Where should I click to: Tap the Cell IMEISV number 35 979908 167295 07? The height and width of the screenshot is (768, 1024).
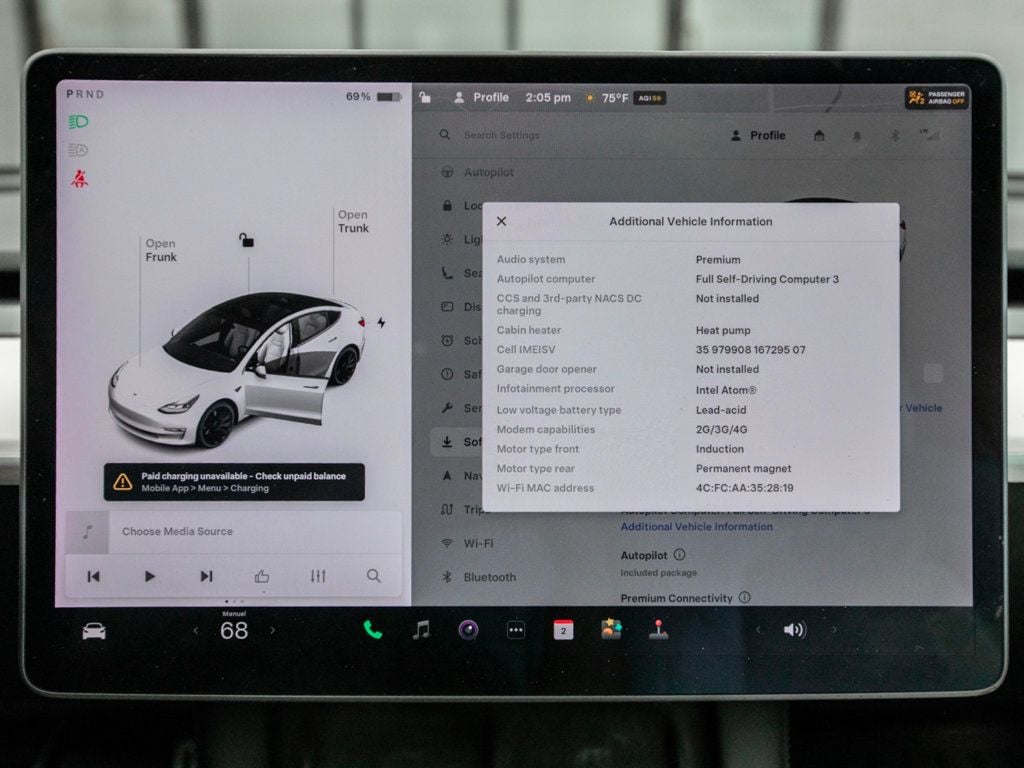[x=750, y=349]
